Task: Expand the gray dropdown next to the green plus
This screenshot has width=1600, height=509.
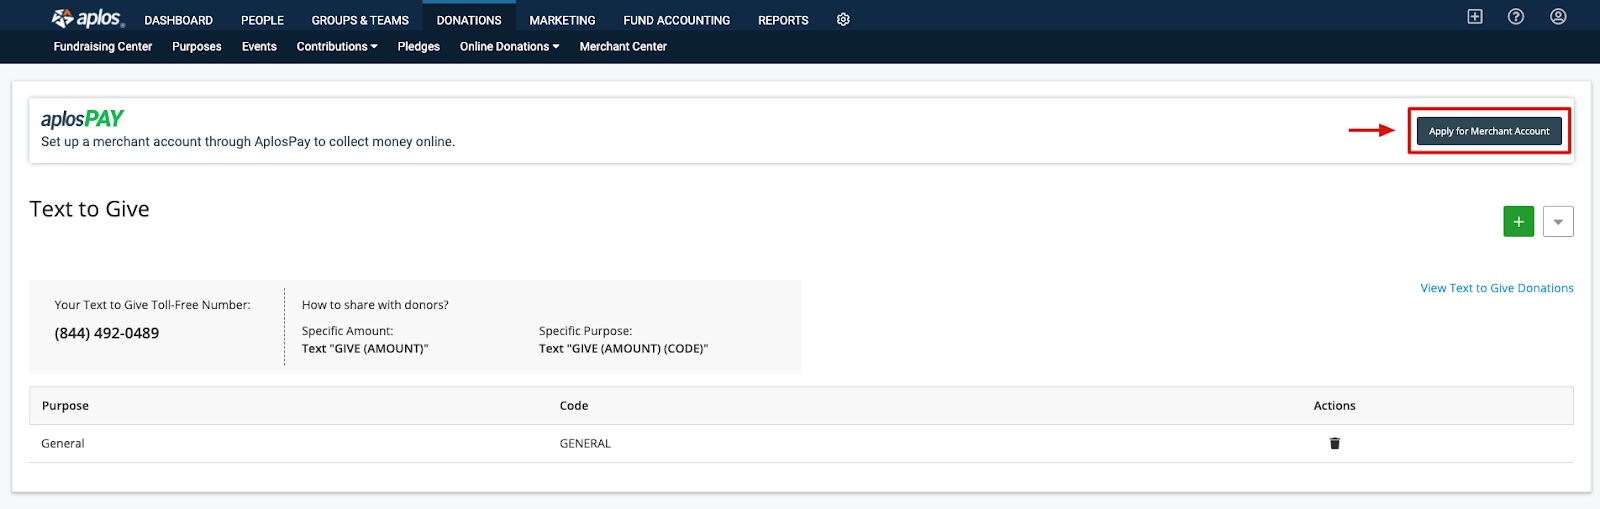Action: pyautogui.click(x=1558, y=221)
